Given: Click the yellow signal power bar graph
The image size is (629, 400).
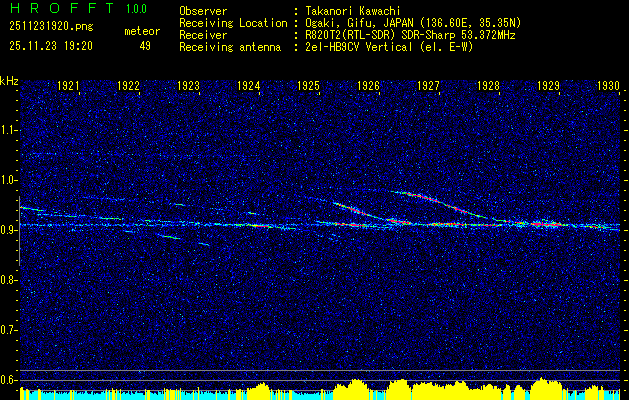Looking at the screenshot, I should click(x=400, y=390).
